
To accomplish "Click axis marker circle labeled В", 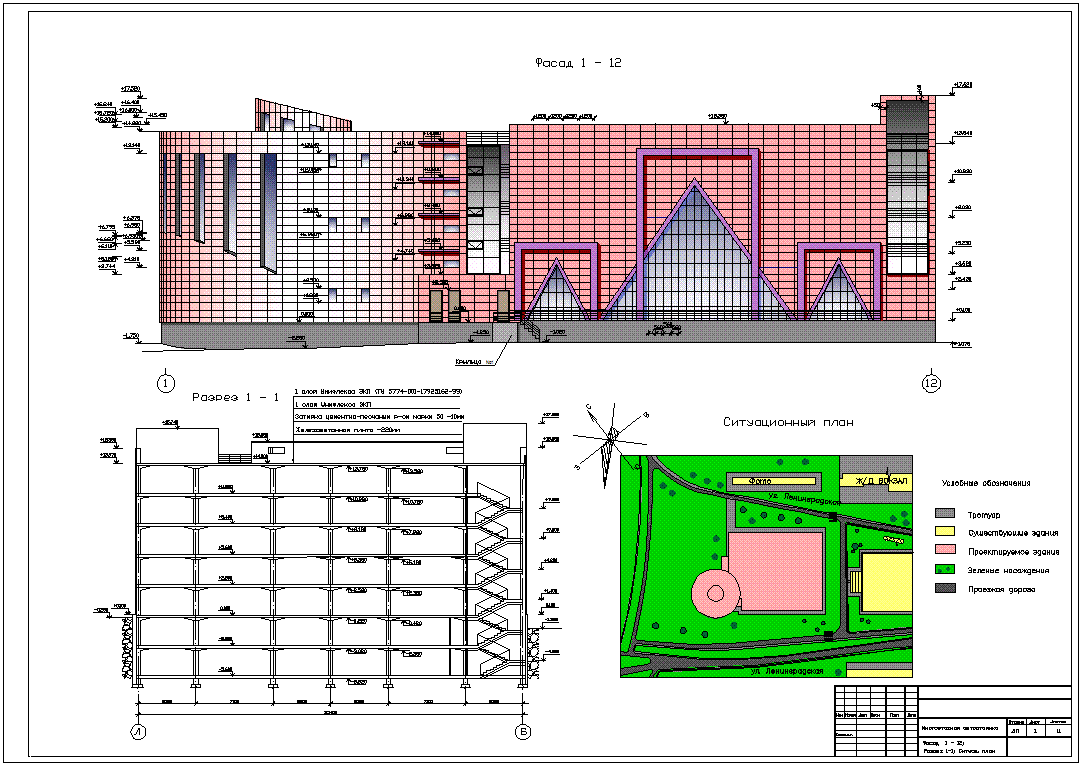I will pyautogui.click(x=522, y=733).
